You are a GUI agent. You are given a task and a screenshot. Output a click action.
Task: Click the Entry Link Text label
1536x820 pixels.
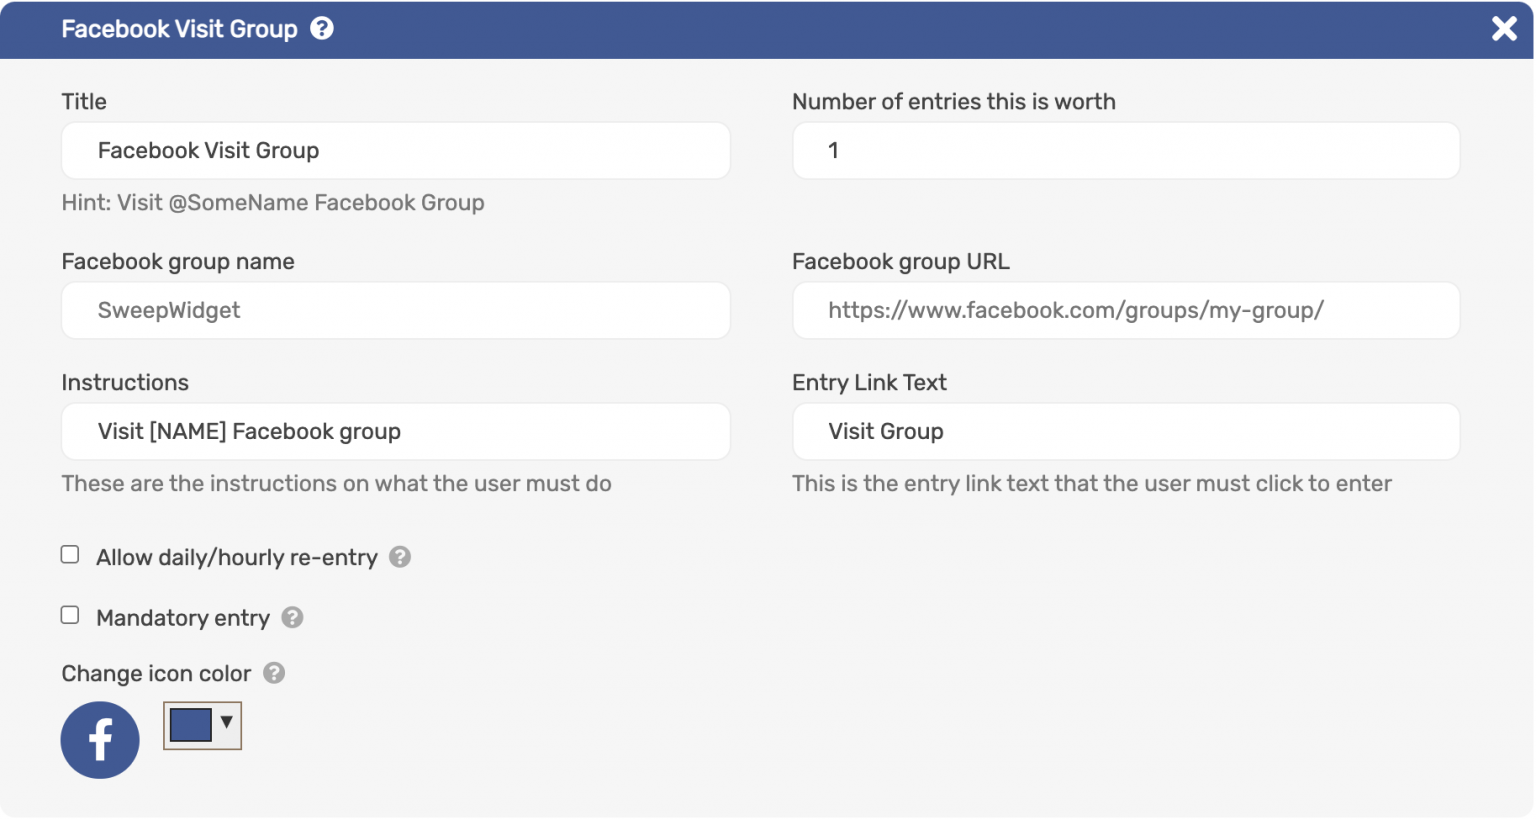click(869, 382)
